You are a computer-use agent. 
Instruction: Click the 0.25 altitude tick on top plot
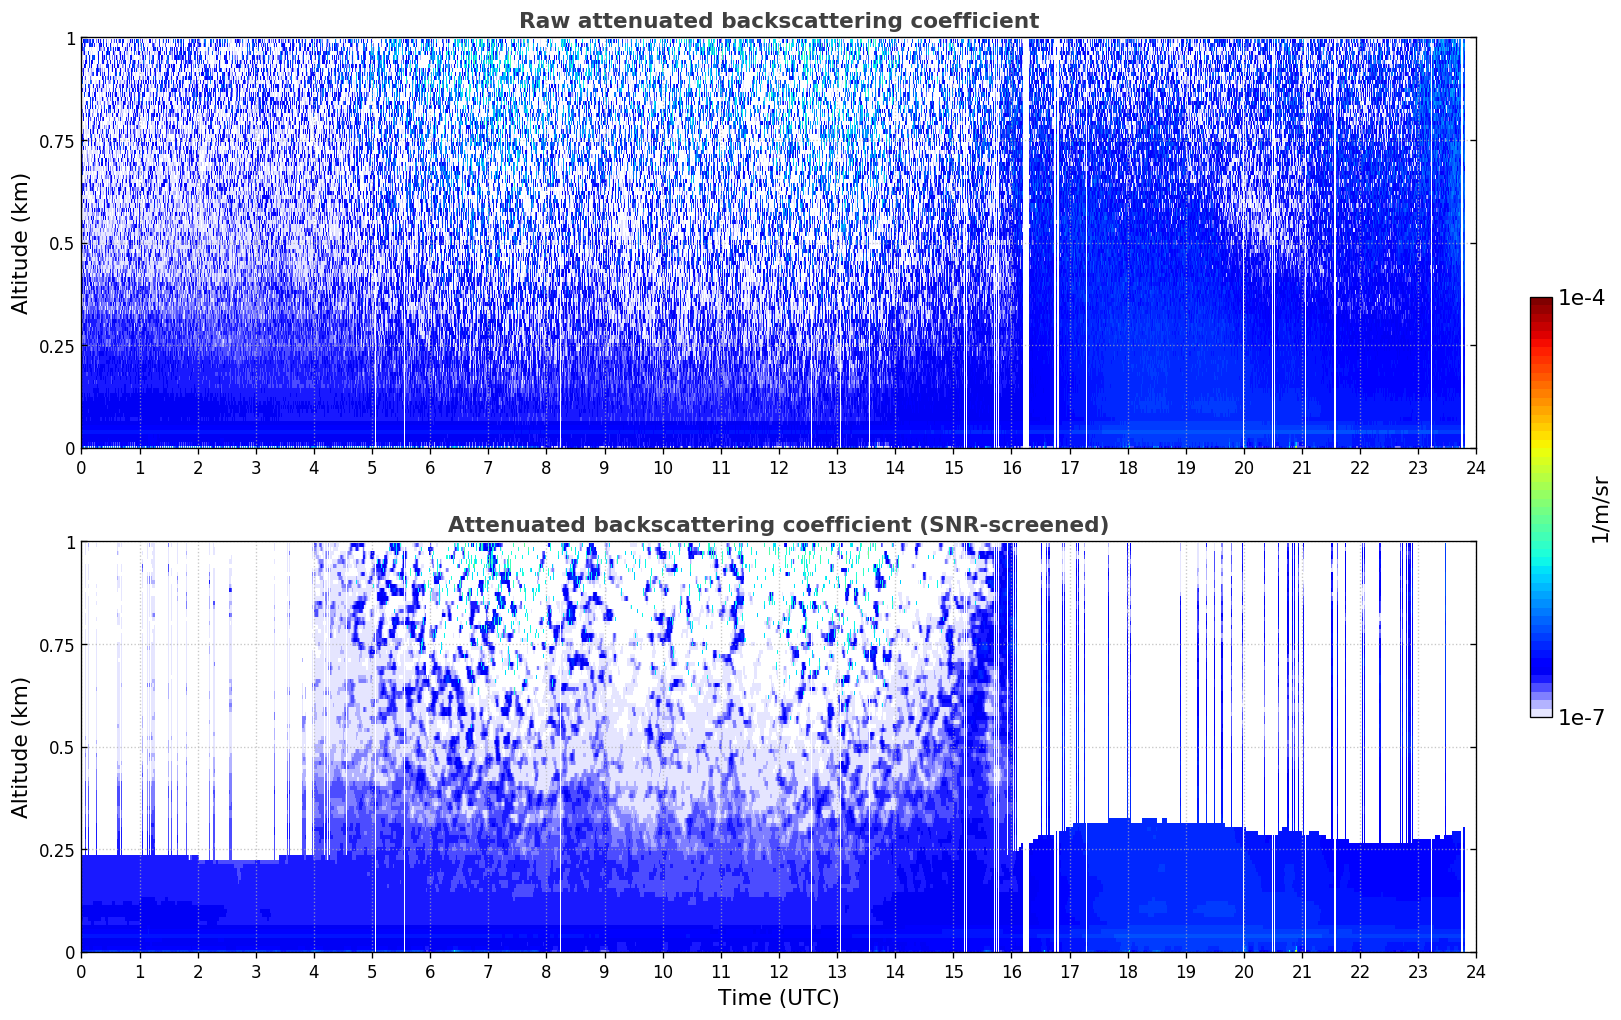57,346
